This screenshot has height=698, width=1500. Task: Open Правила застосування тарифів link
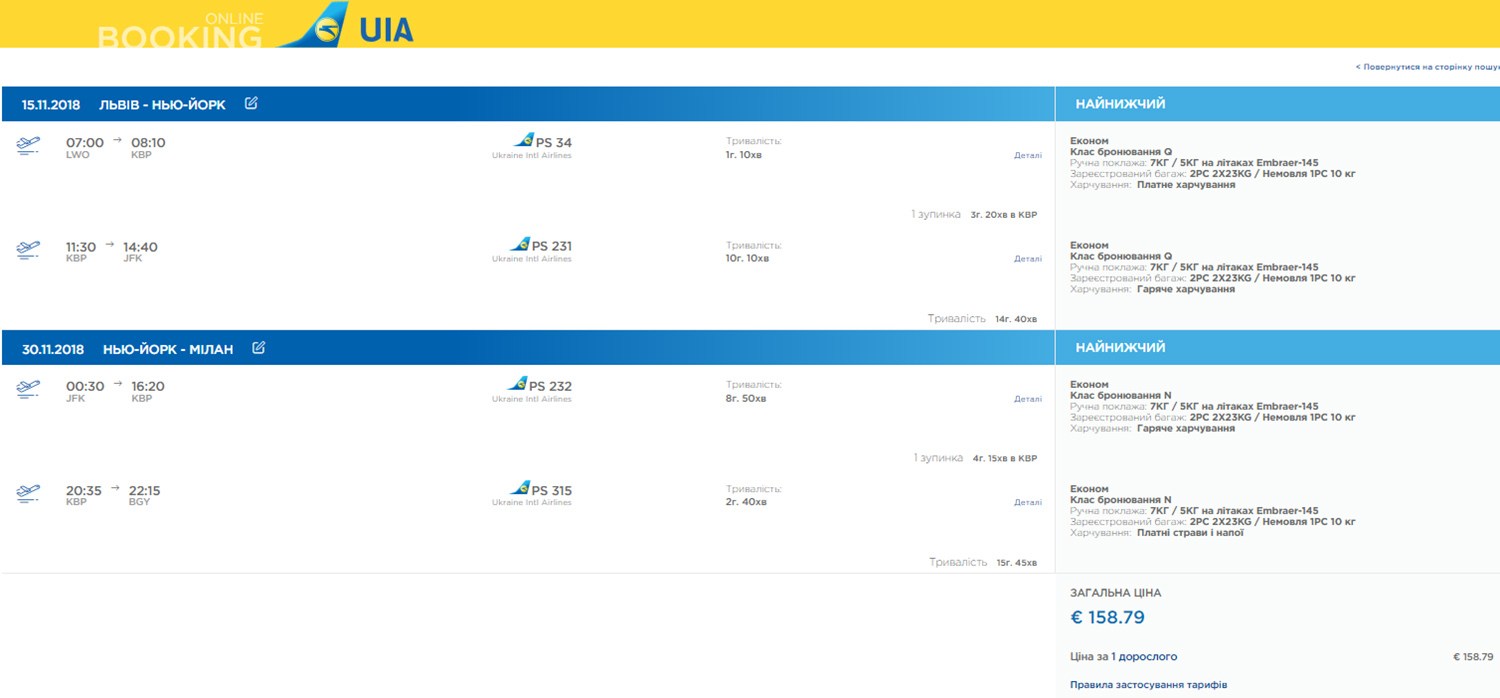pyautogui.click(x=1148, y=685)
